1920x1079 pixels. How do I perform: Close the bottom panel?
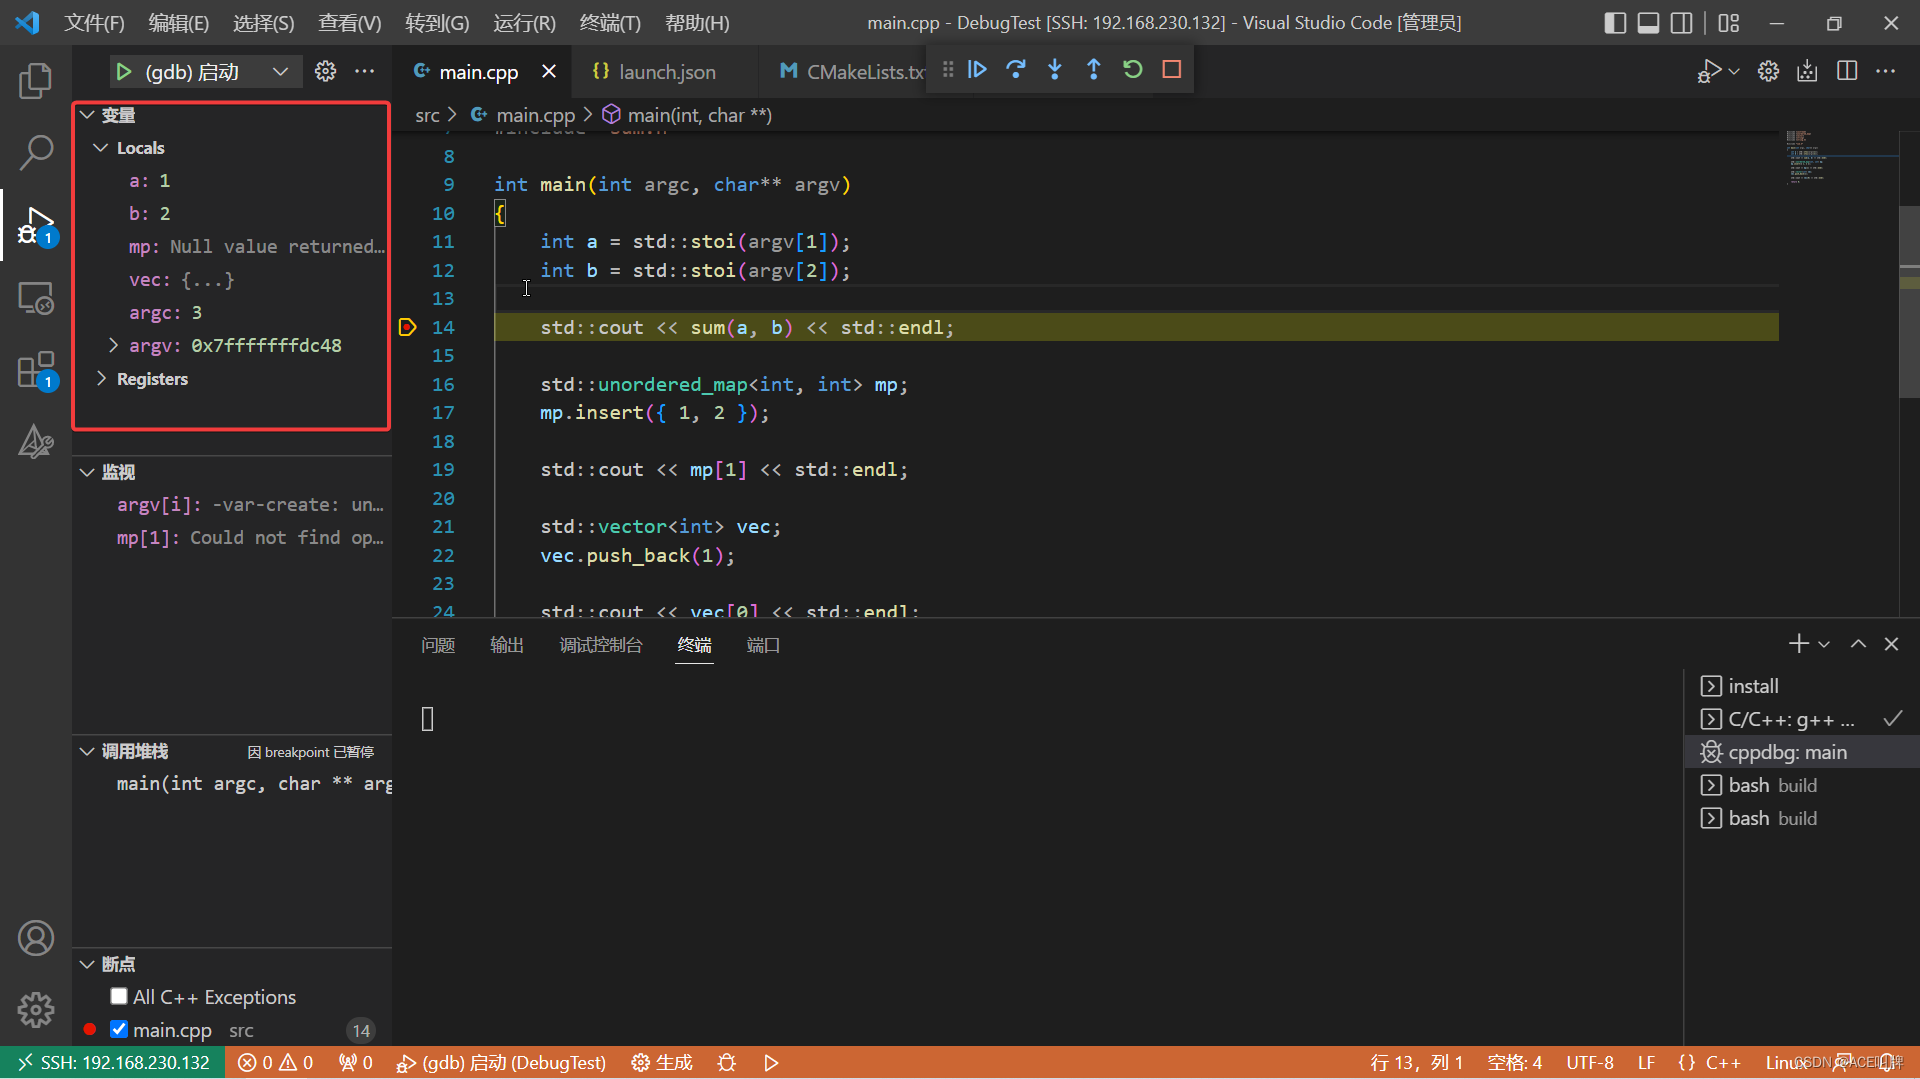(x=1891, y=644)
